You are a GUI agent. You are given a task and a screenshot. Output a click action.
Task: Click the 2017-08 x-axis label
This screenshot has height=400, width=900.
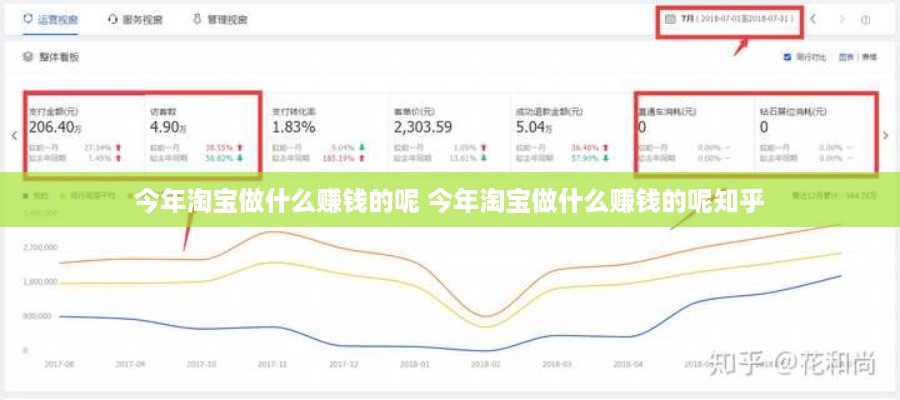click(59, 364)
